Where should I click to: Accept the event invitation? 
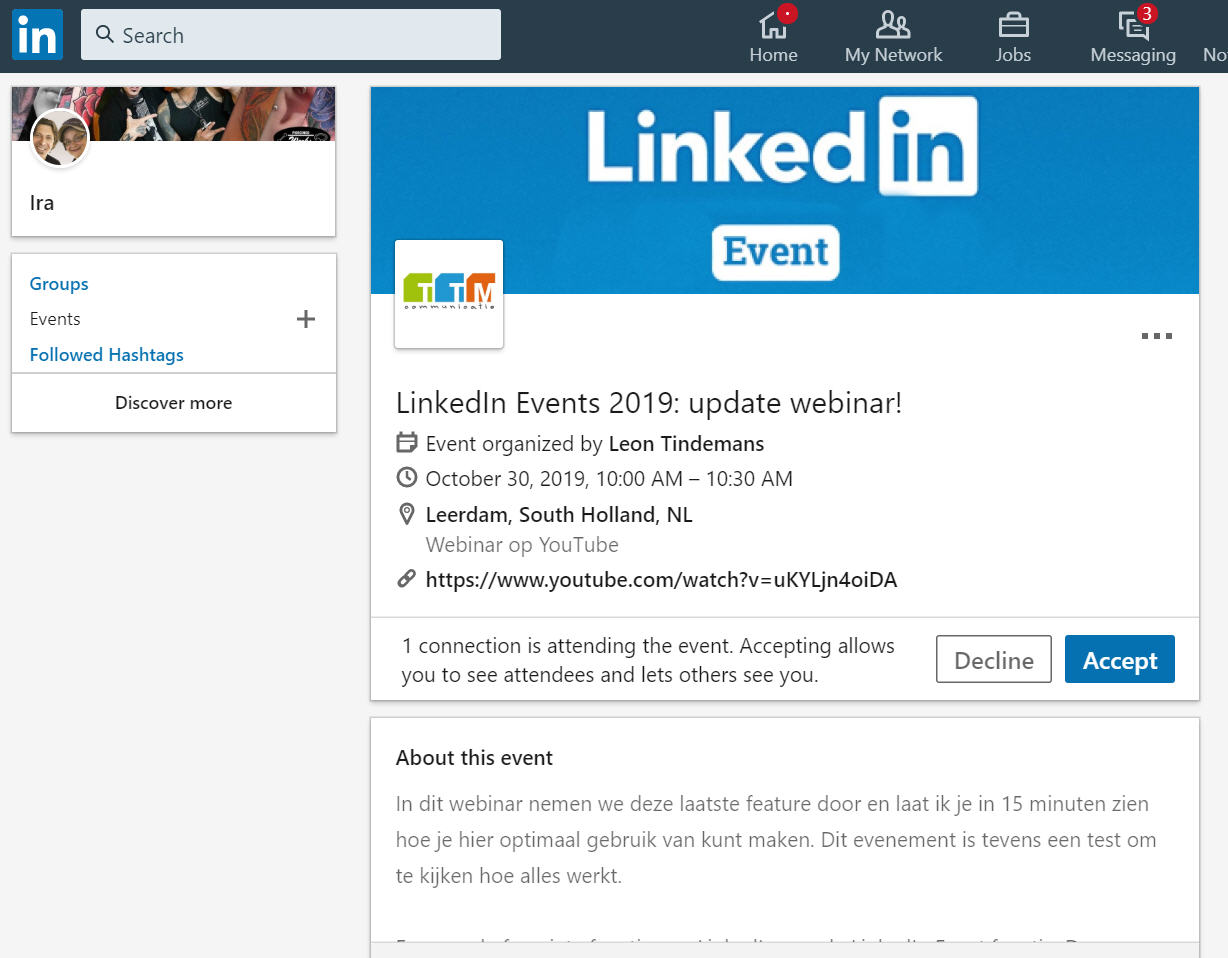[x=1120, y=660]
